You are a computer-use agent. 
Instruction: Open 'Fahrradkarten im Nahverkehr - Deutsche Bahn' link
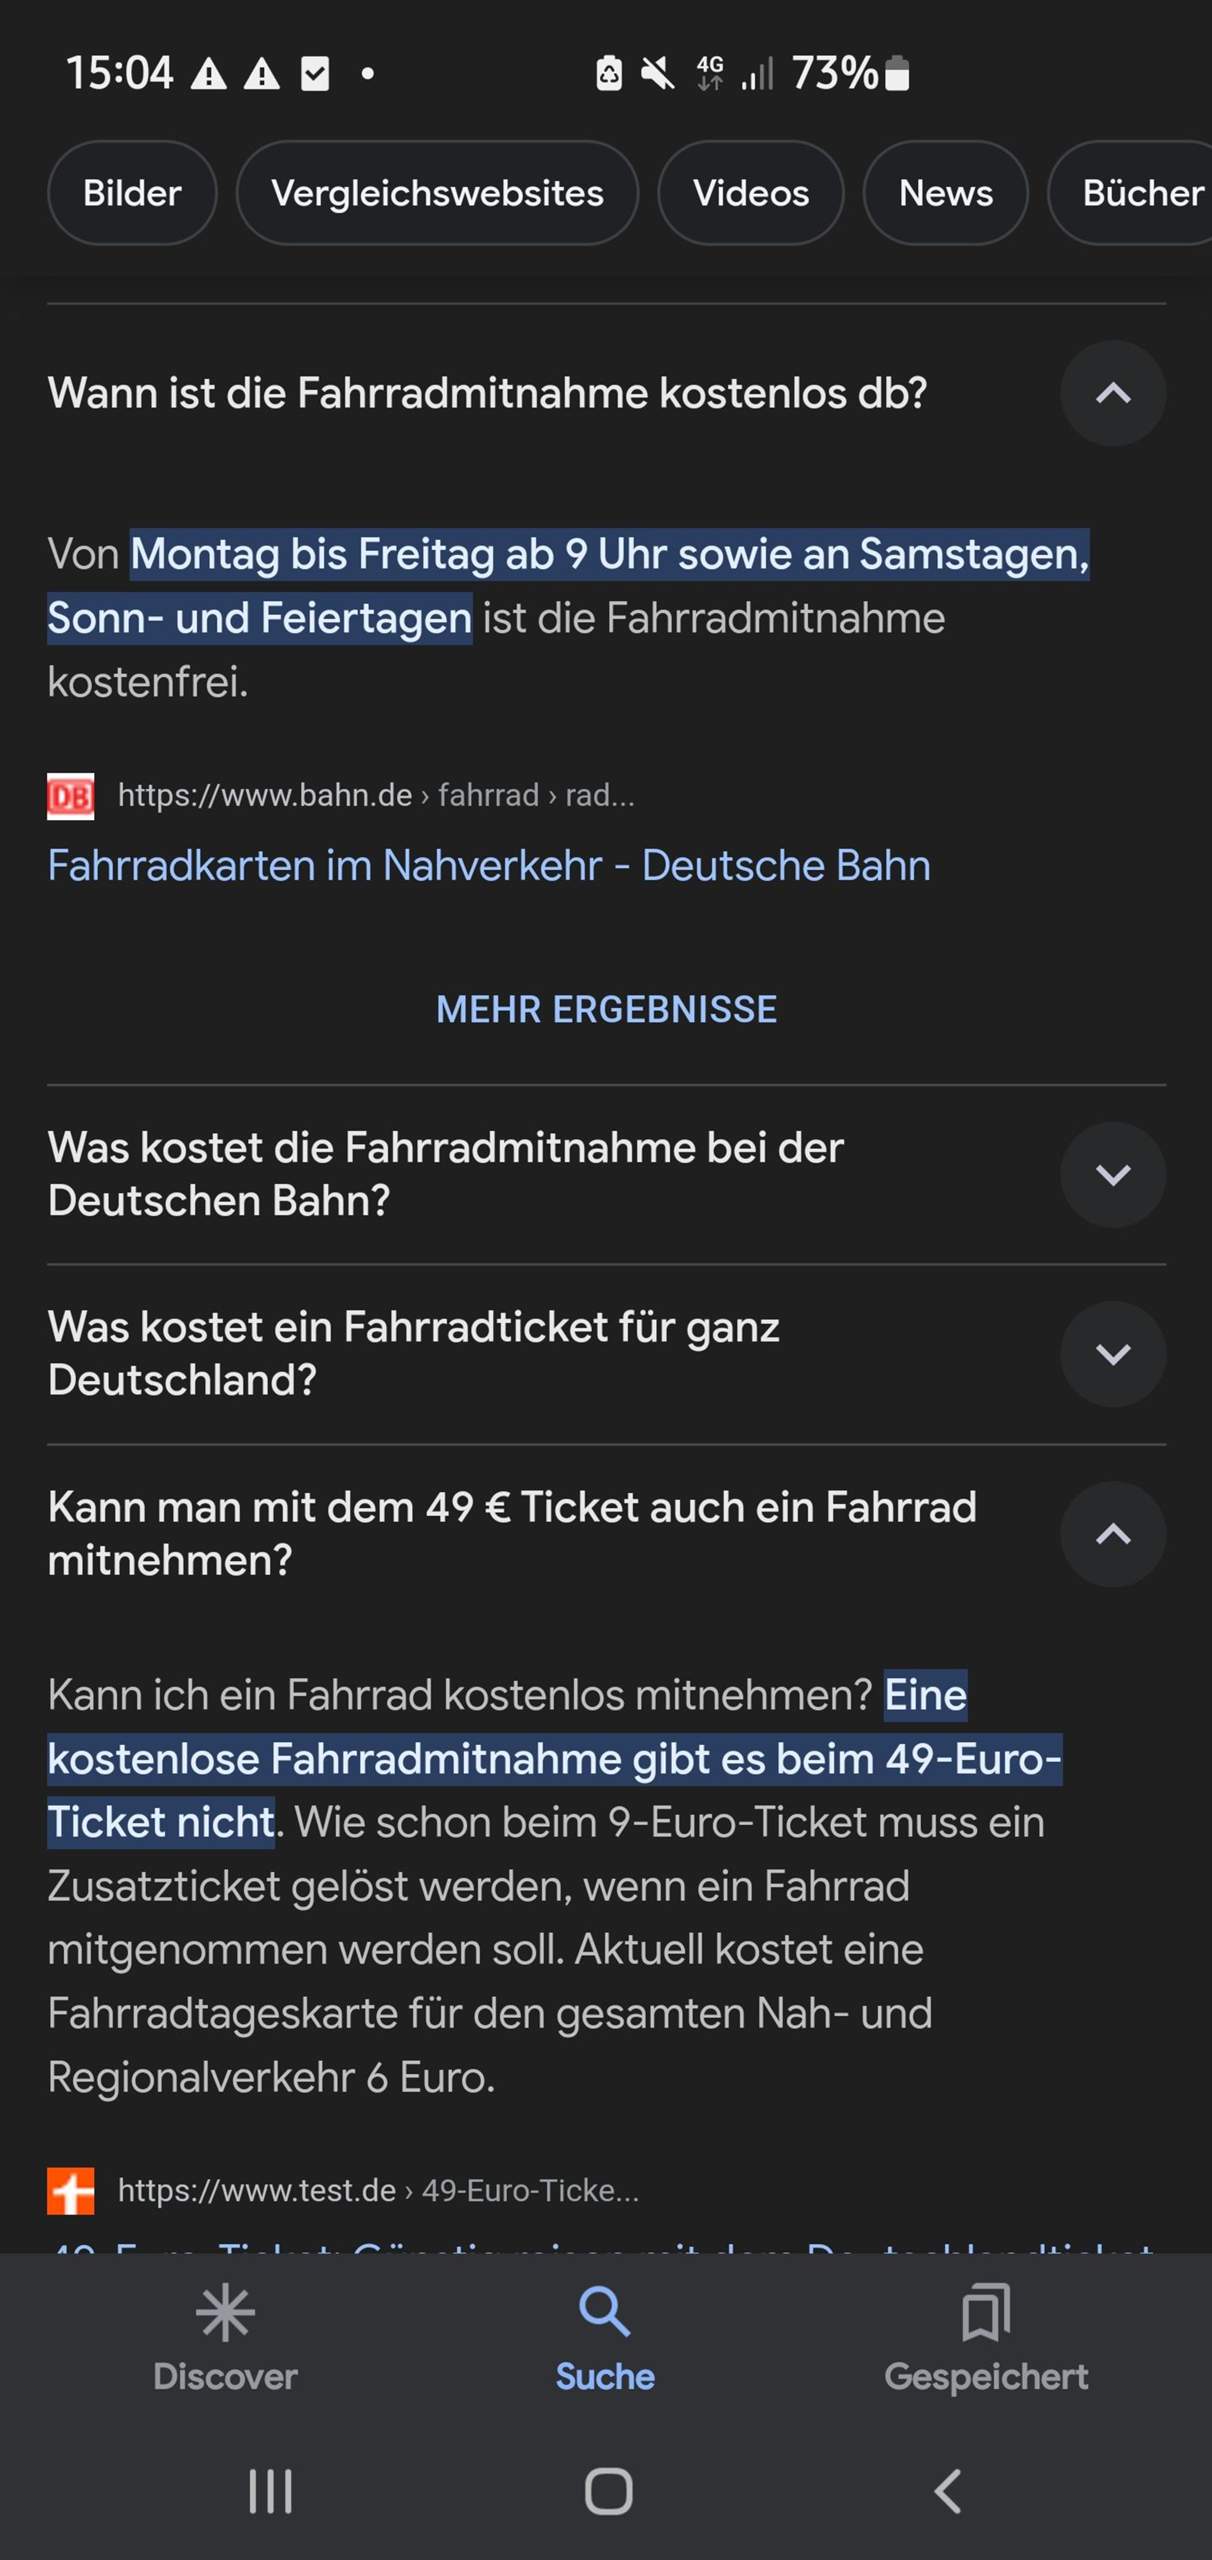coord(489,866)
